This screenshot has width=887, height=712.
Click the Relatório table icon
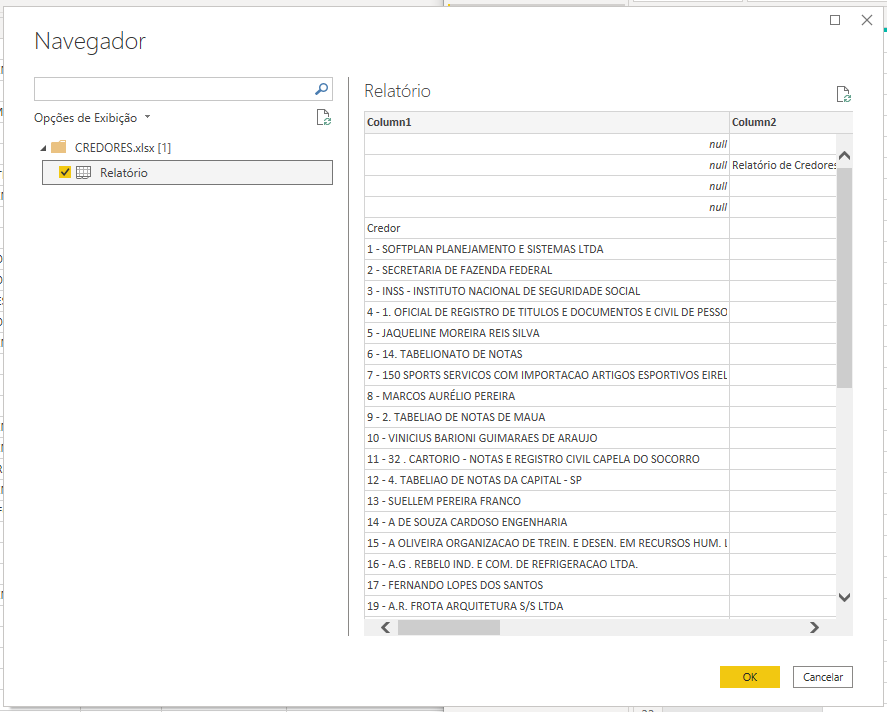tap(84, 172)
